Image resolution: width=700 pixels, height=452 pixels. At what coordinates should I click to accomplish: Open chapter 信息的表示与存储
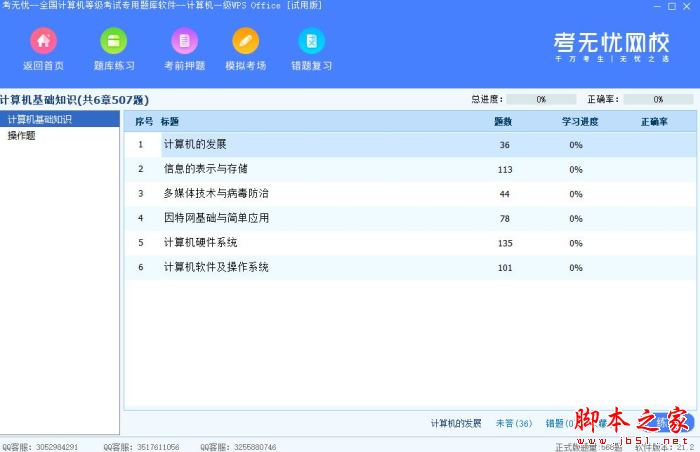click(x=205, y=169)
